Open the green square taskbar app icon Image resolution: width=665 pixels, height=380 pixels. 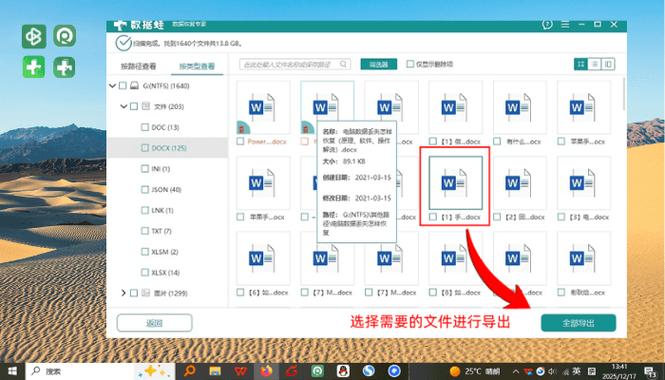(317, 371)
